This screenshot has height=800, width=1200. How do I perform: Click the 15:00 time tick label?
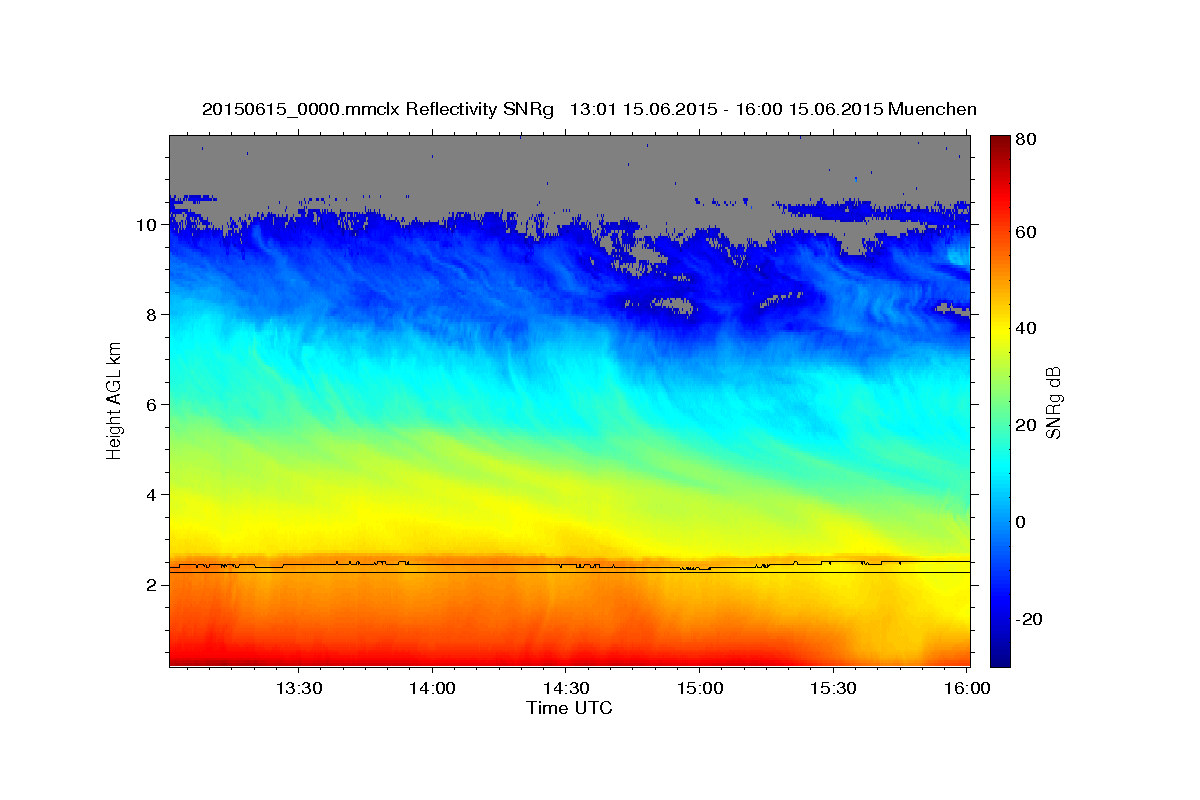tap(699, 689)
